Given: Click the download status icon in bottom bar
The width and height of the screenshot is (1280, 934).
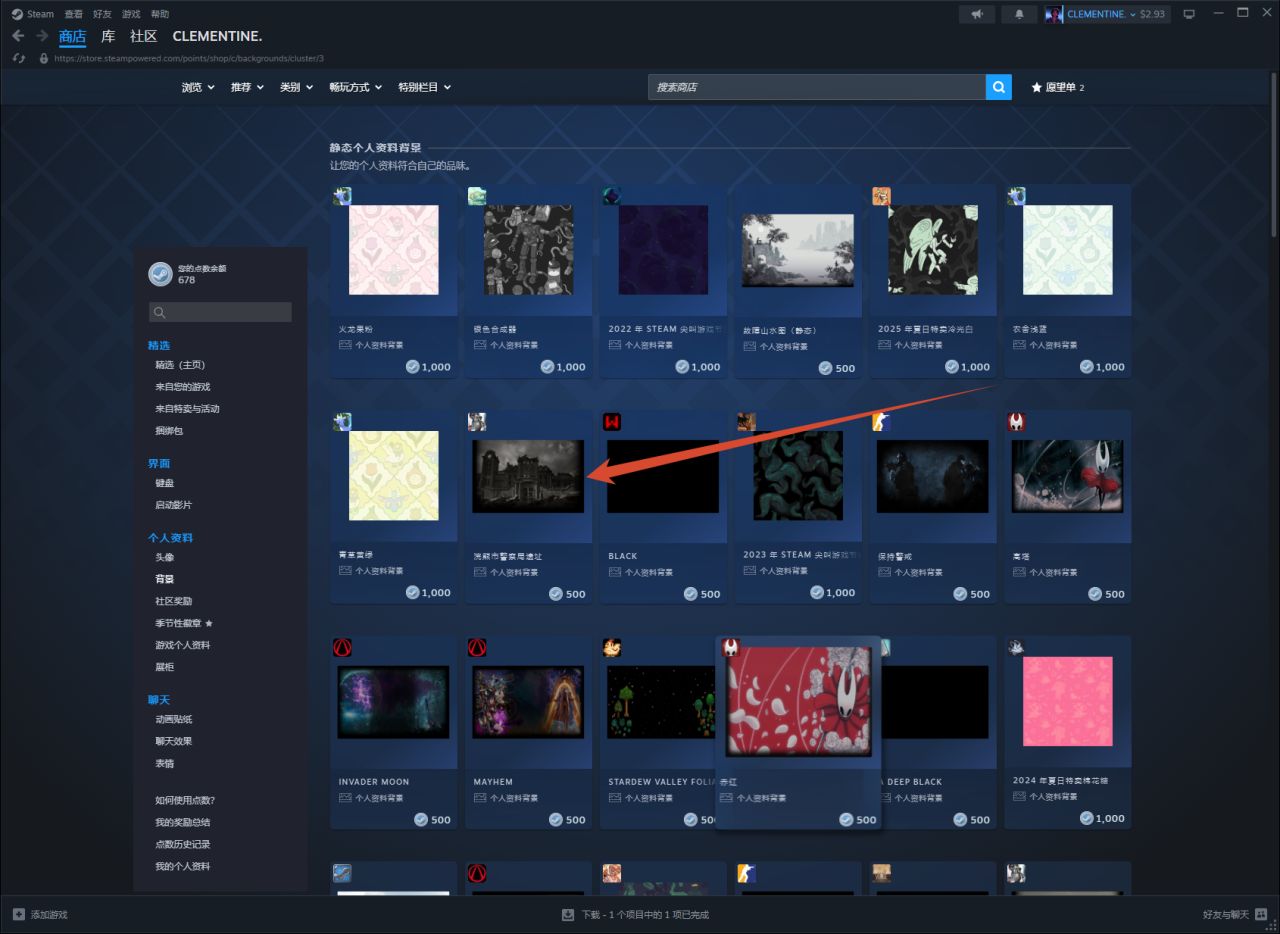Looking at the screenshot, I should click(x=568, y=914).
